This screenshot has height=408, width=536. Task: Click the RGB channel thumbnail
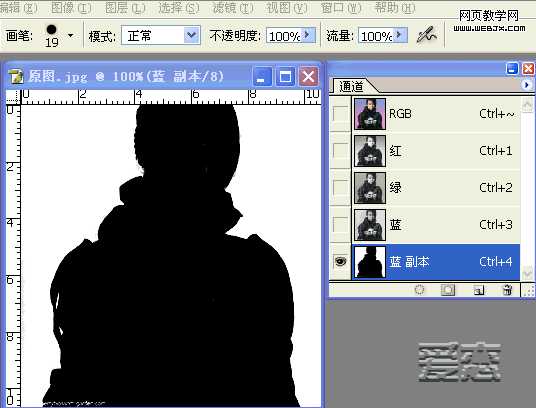tap(370, 114)
